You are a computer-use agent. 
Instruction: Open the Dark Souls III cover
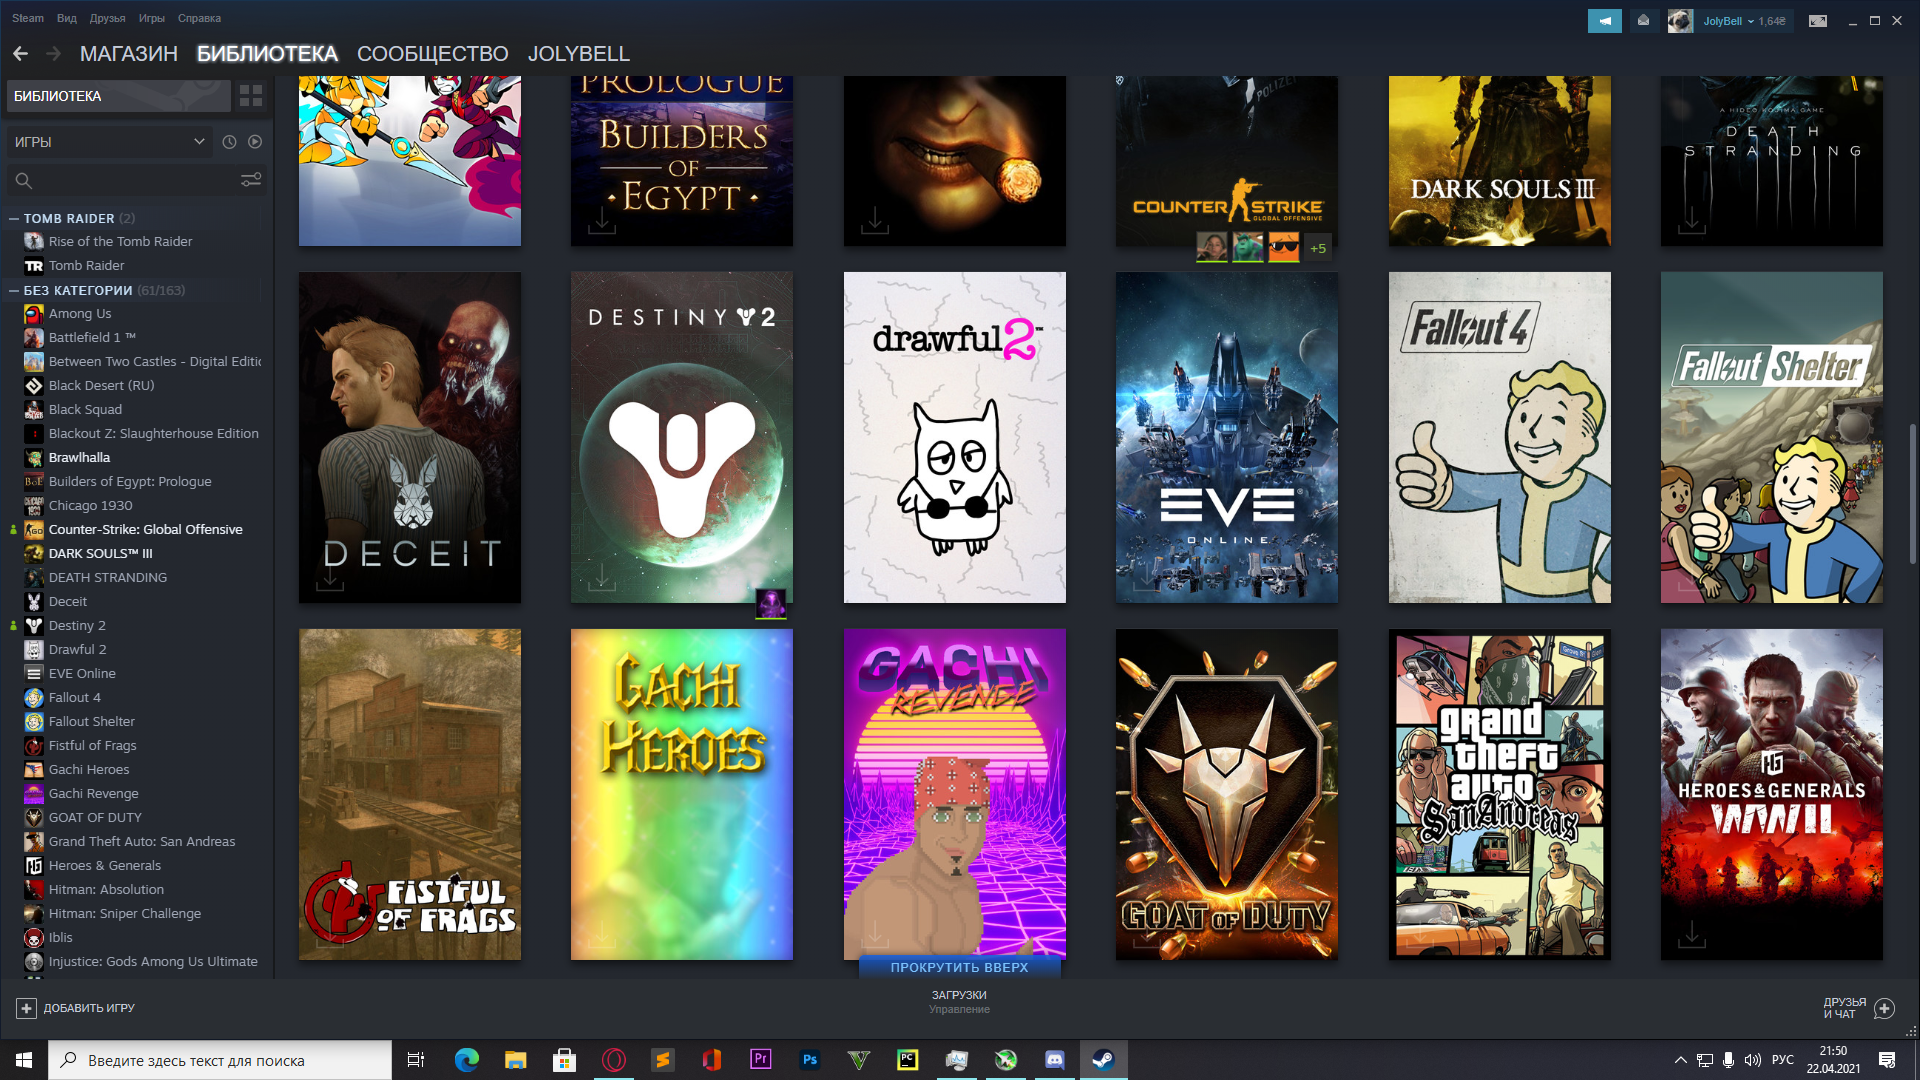(x=1500, y=160)
